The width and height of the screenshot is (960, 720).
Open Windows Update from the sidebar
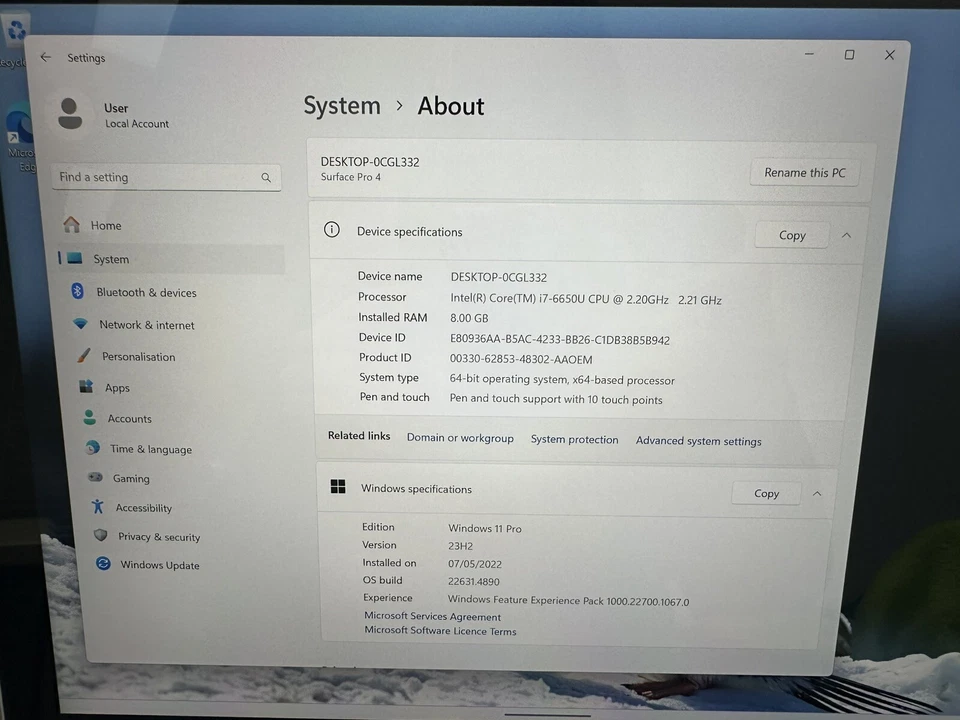(x=160, y=565)
